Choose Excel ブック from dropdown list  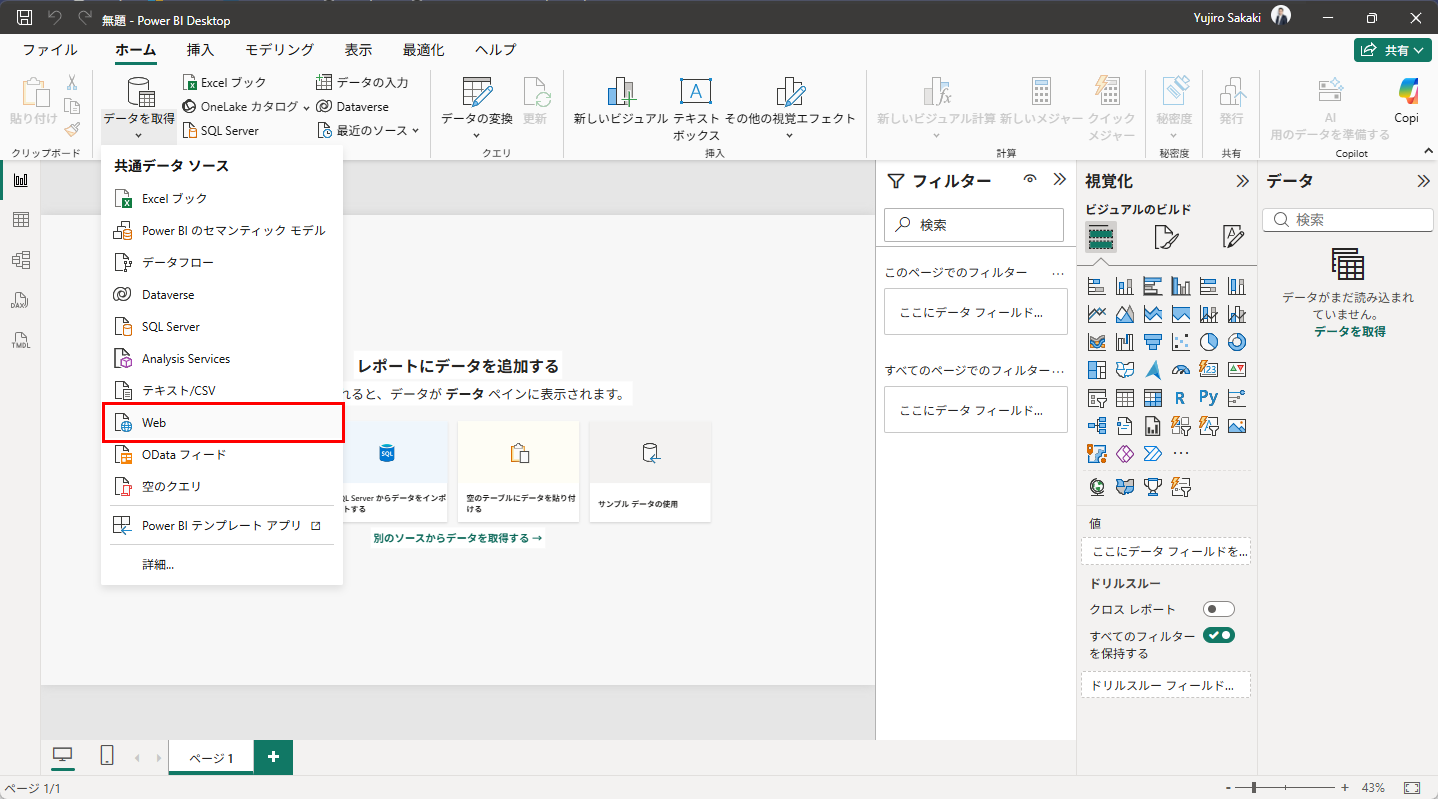pyautogui.click(x=223, y=199)
